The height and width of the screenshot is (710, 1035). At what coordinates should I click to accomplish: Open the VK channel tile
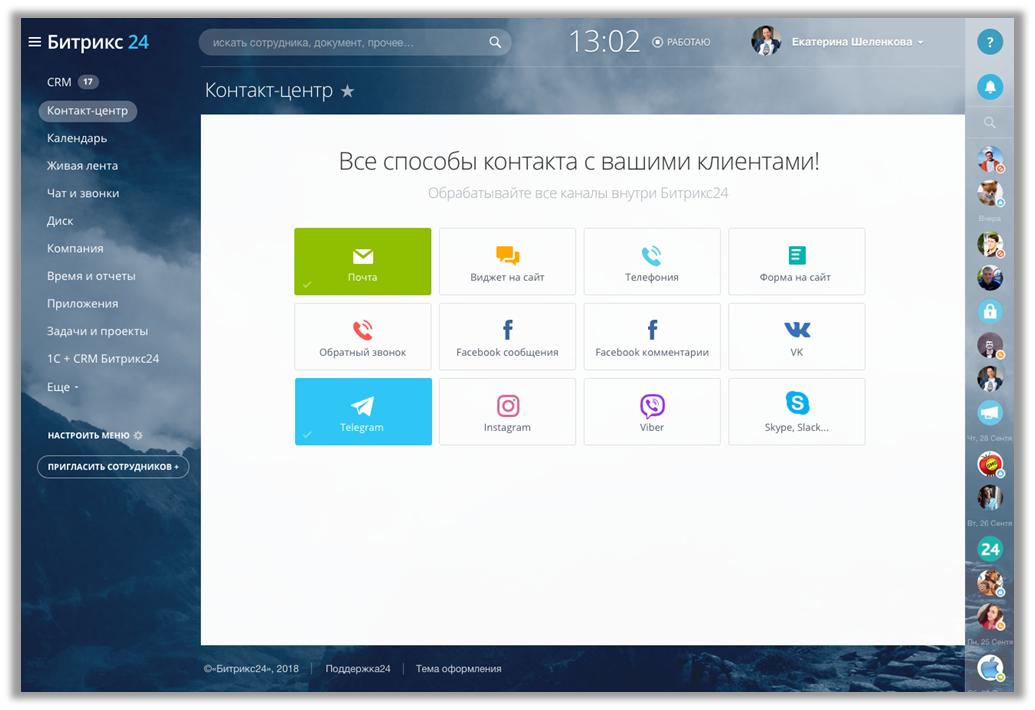tap(796, 337)
